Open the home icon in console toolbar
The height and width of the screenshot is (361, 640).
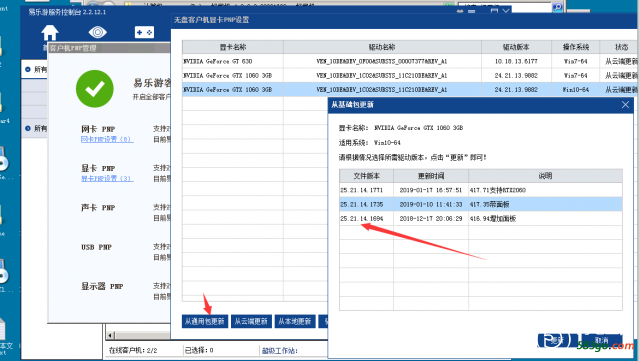point(50,33)
